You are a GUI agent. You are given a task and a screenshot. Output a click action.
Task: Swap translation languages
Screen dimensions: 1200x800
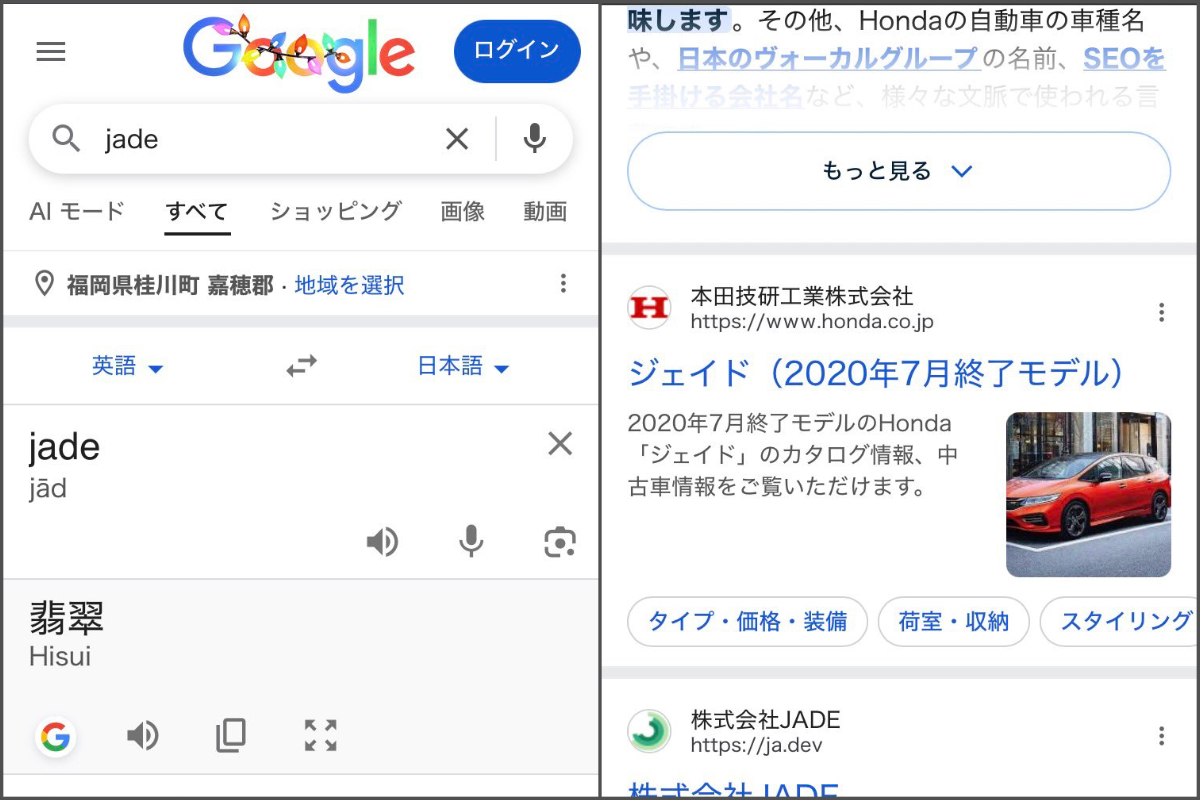point(301,367)
